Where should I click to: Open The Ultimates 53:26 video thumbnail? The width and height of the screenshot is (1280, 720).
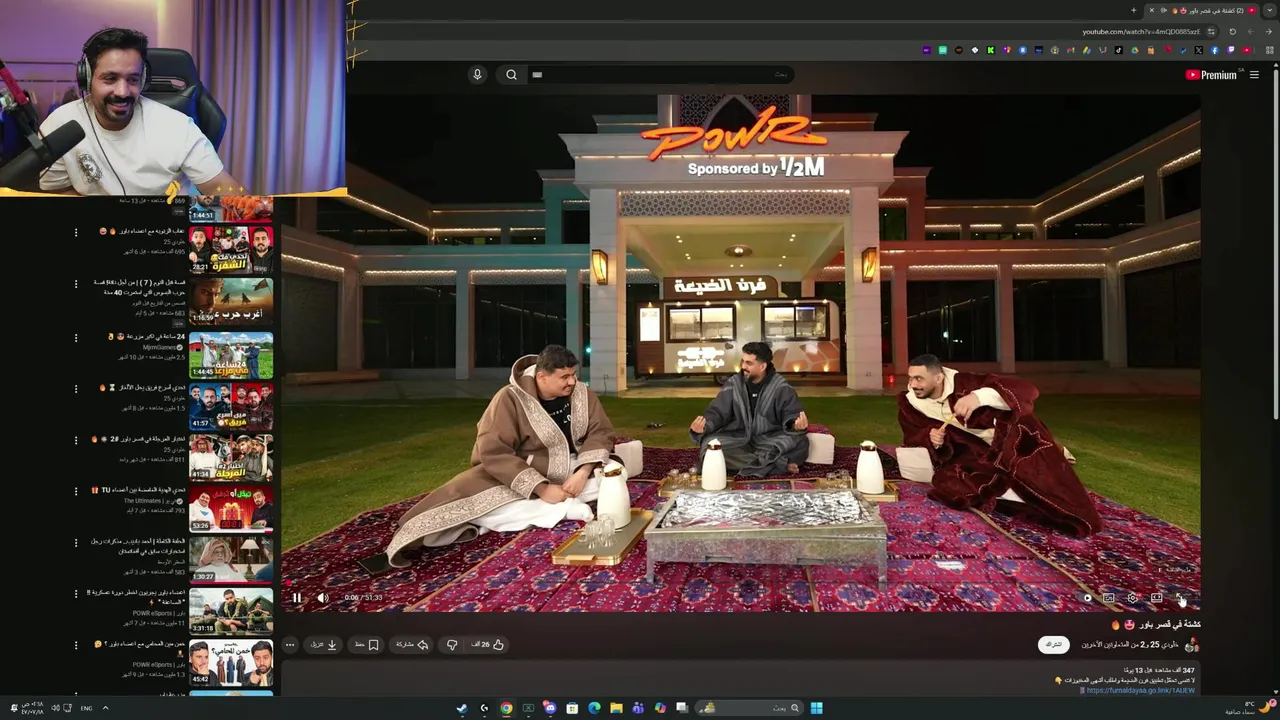pyautogui.click(x=231, y=510)
